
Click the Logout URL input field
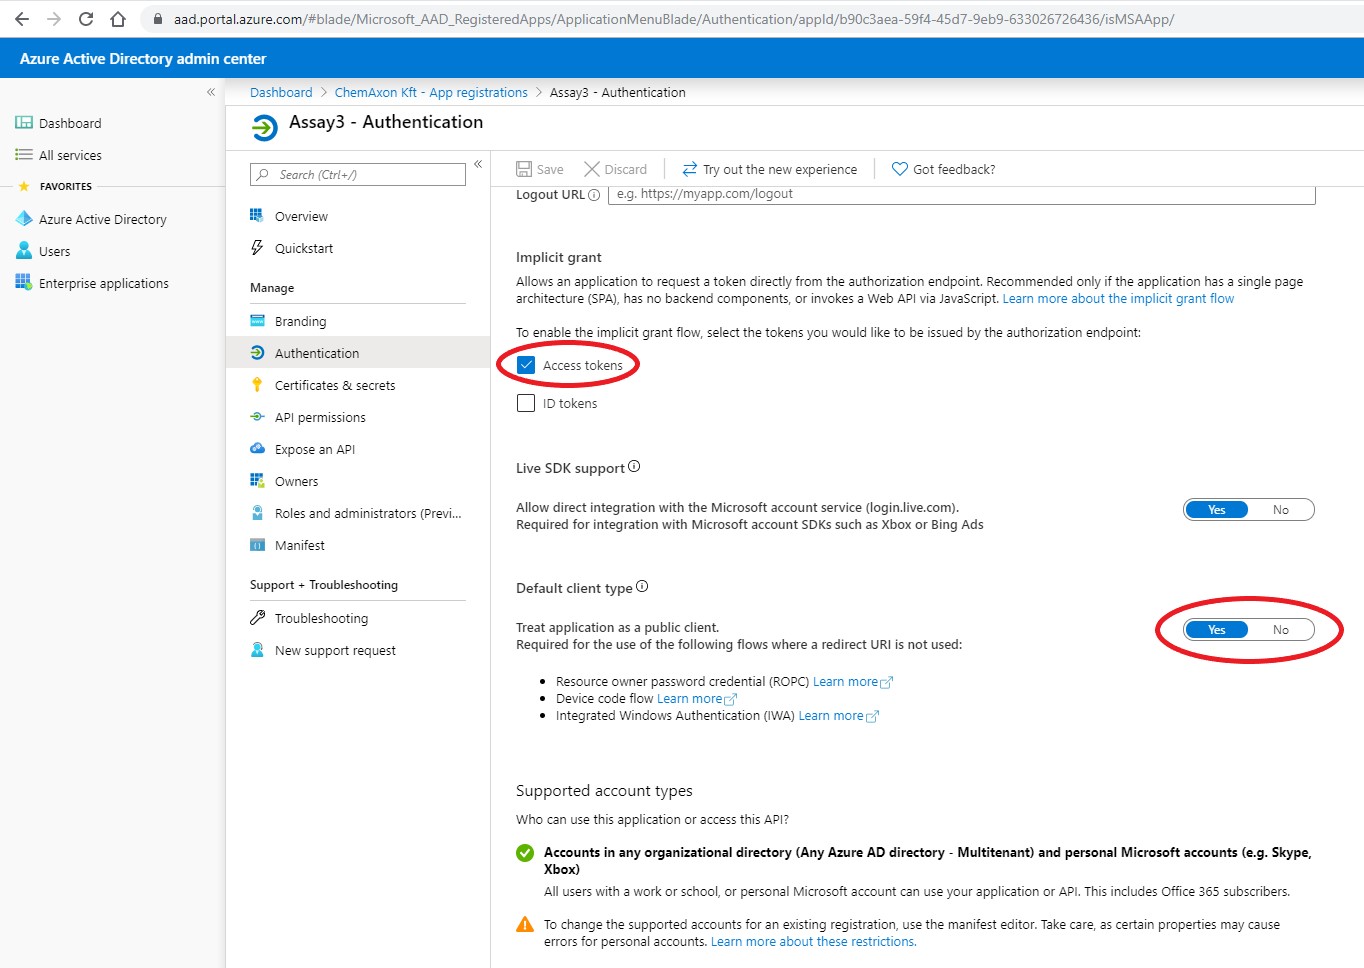point(960,194)
